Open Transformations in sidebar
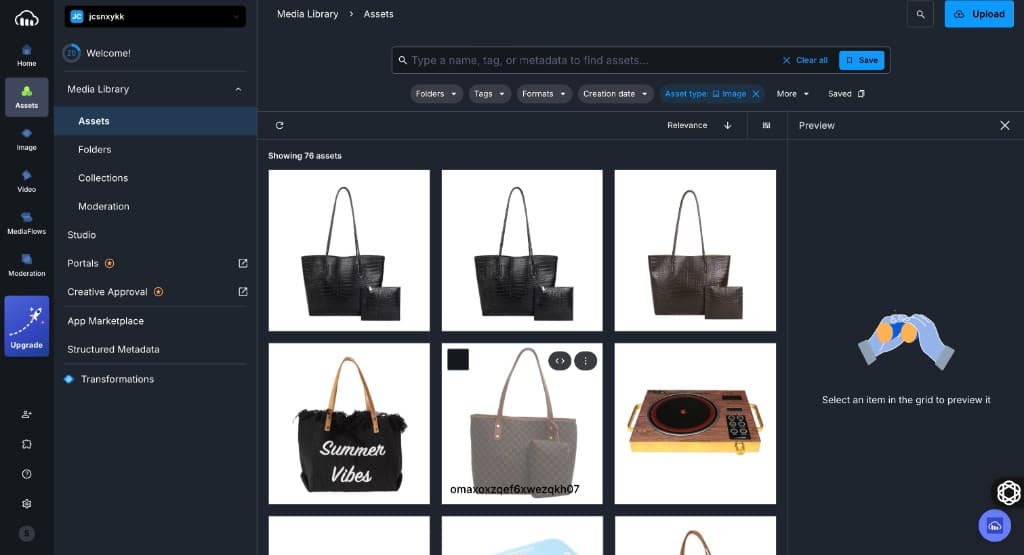Viewport: 1024px width, 555px height. [118, 379]
